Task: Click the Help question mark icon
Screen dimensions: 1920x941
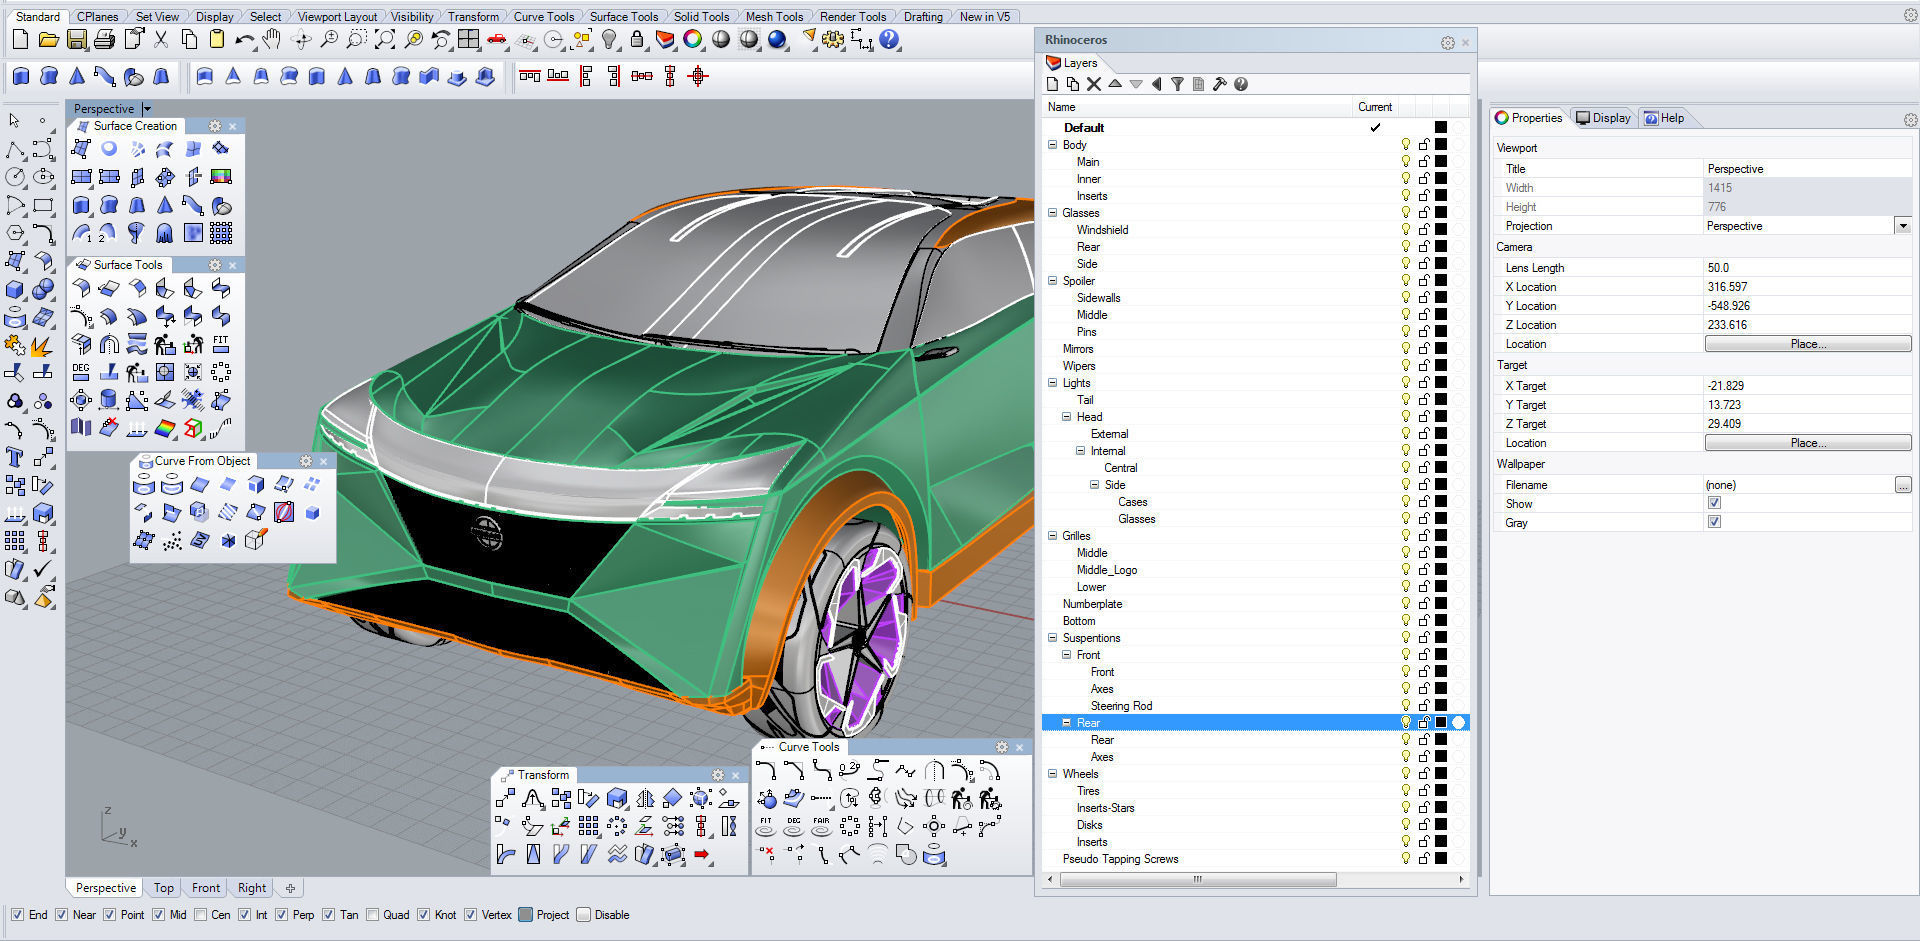Action: point(889,40)
